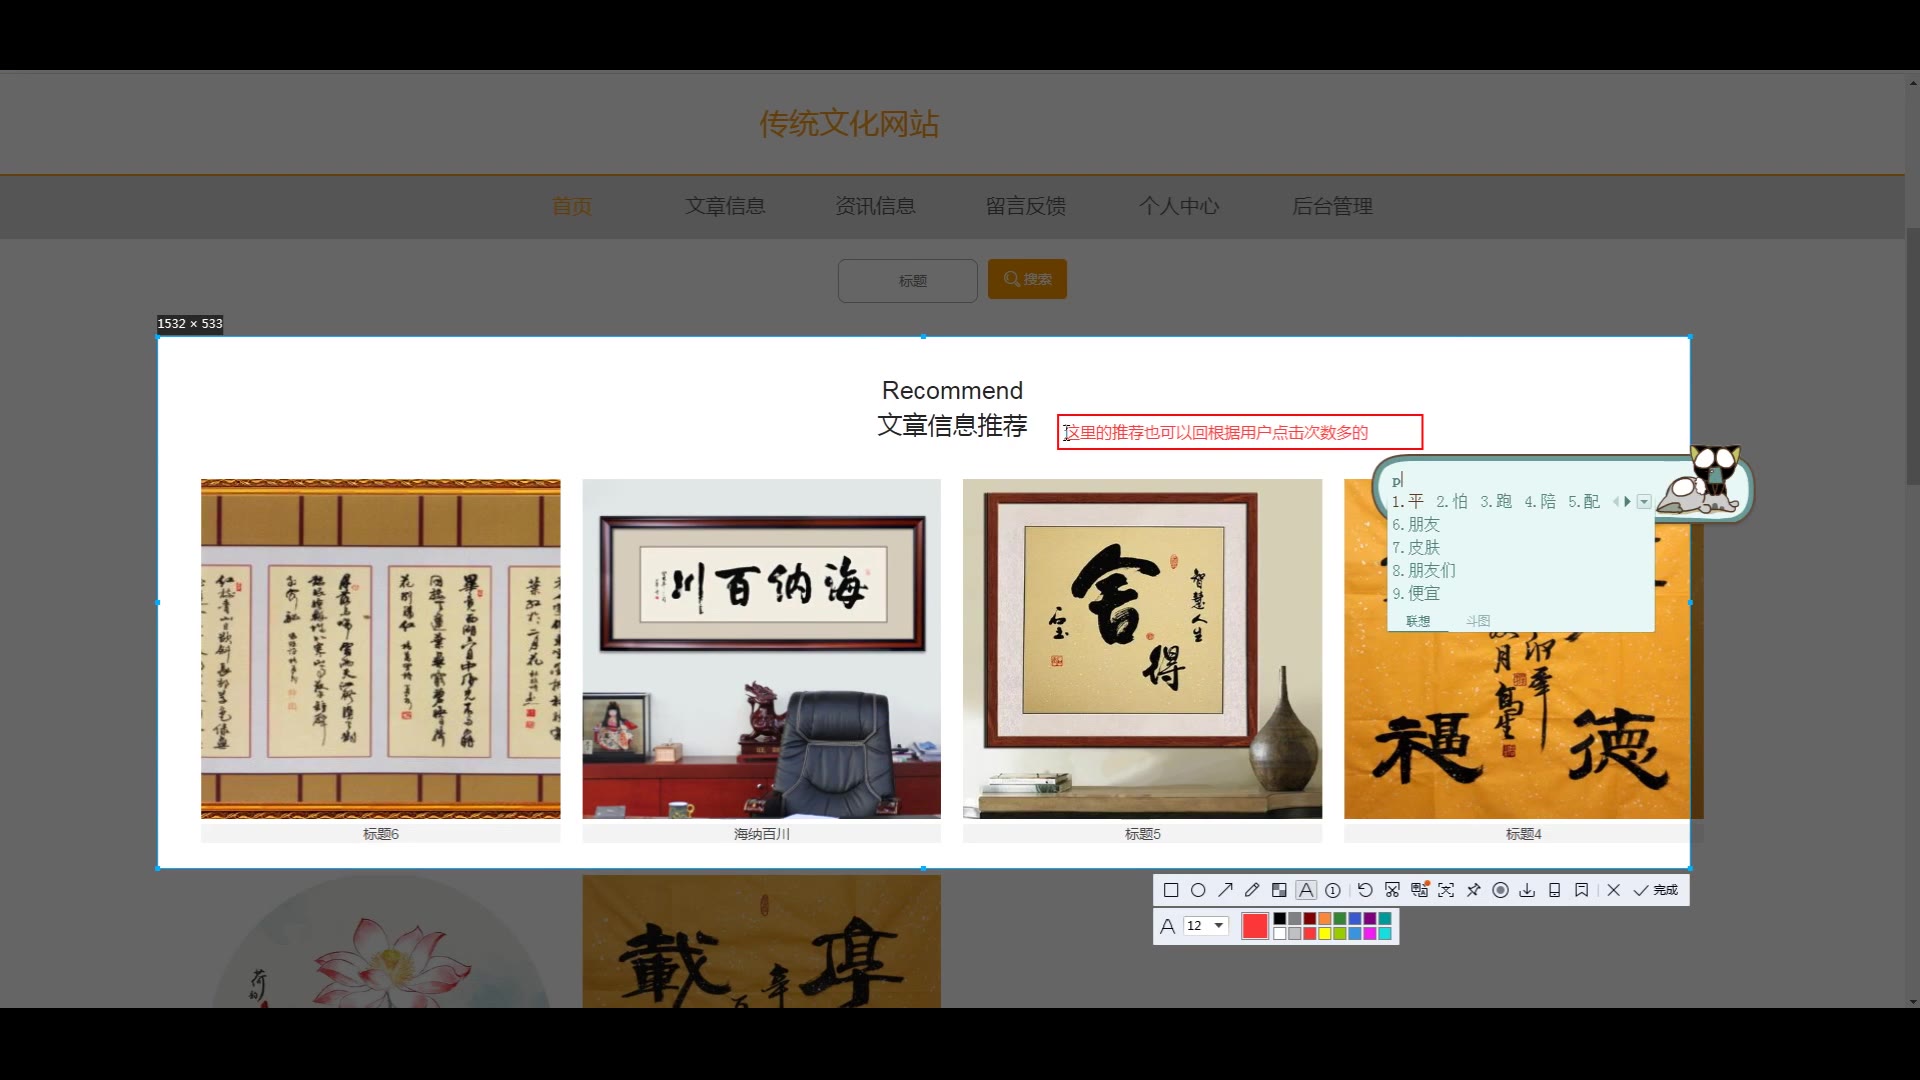Viewport: 1920px width, 1080px height.
Task: Open the font size 12 dropdown
Action: tap(1205, 925)
